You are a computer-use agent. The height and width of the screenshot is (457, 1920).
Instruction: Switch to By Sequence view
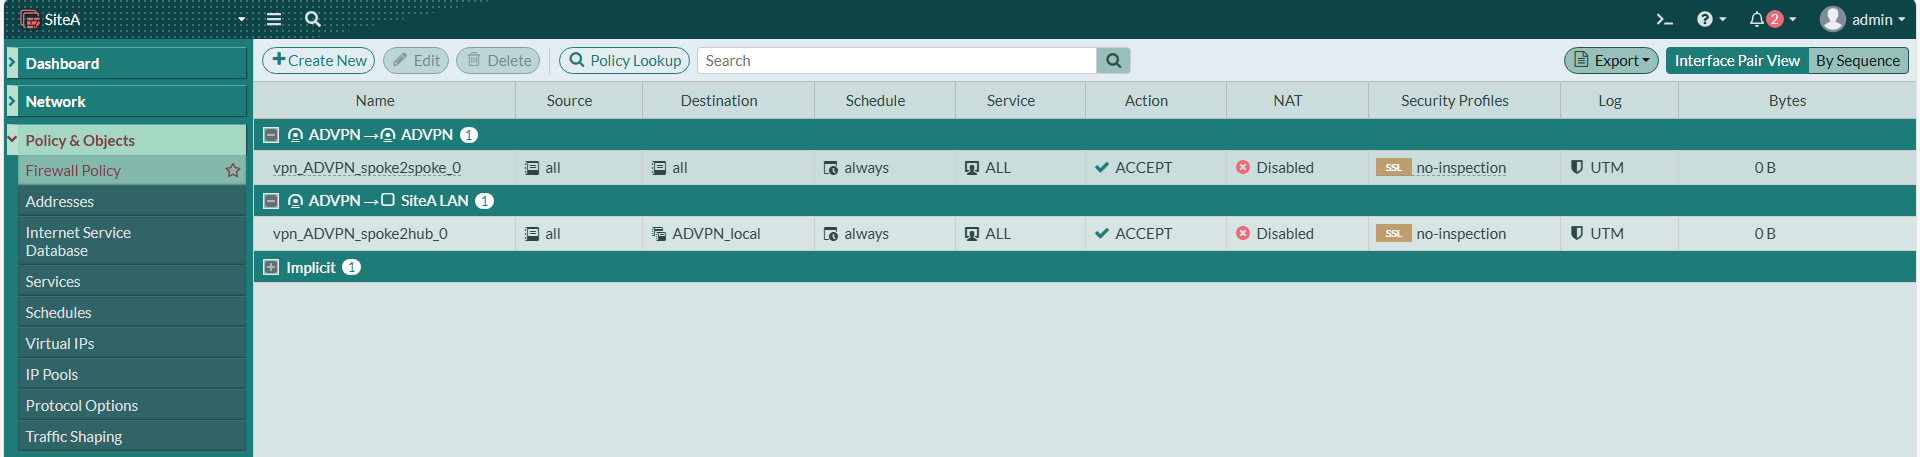click(x=1858, y=61)
